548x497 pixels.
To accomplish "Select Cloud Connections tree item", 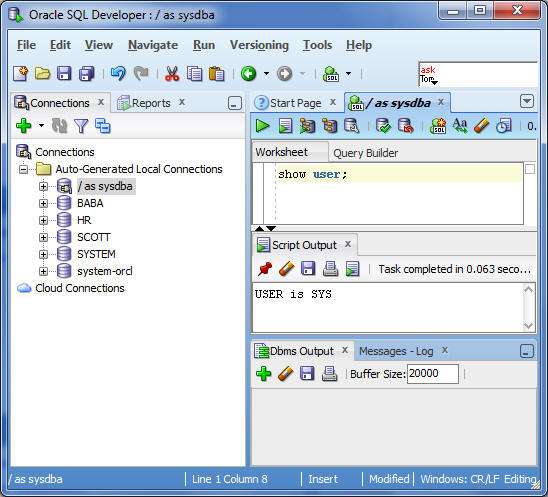I will point(80,288).
